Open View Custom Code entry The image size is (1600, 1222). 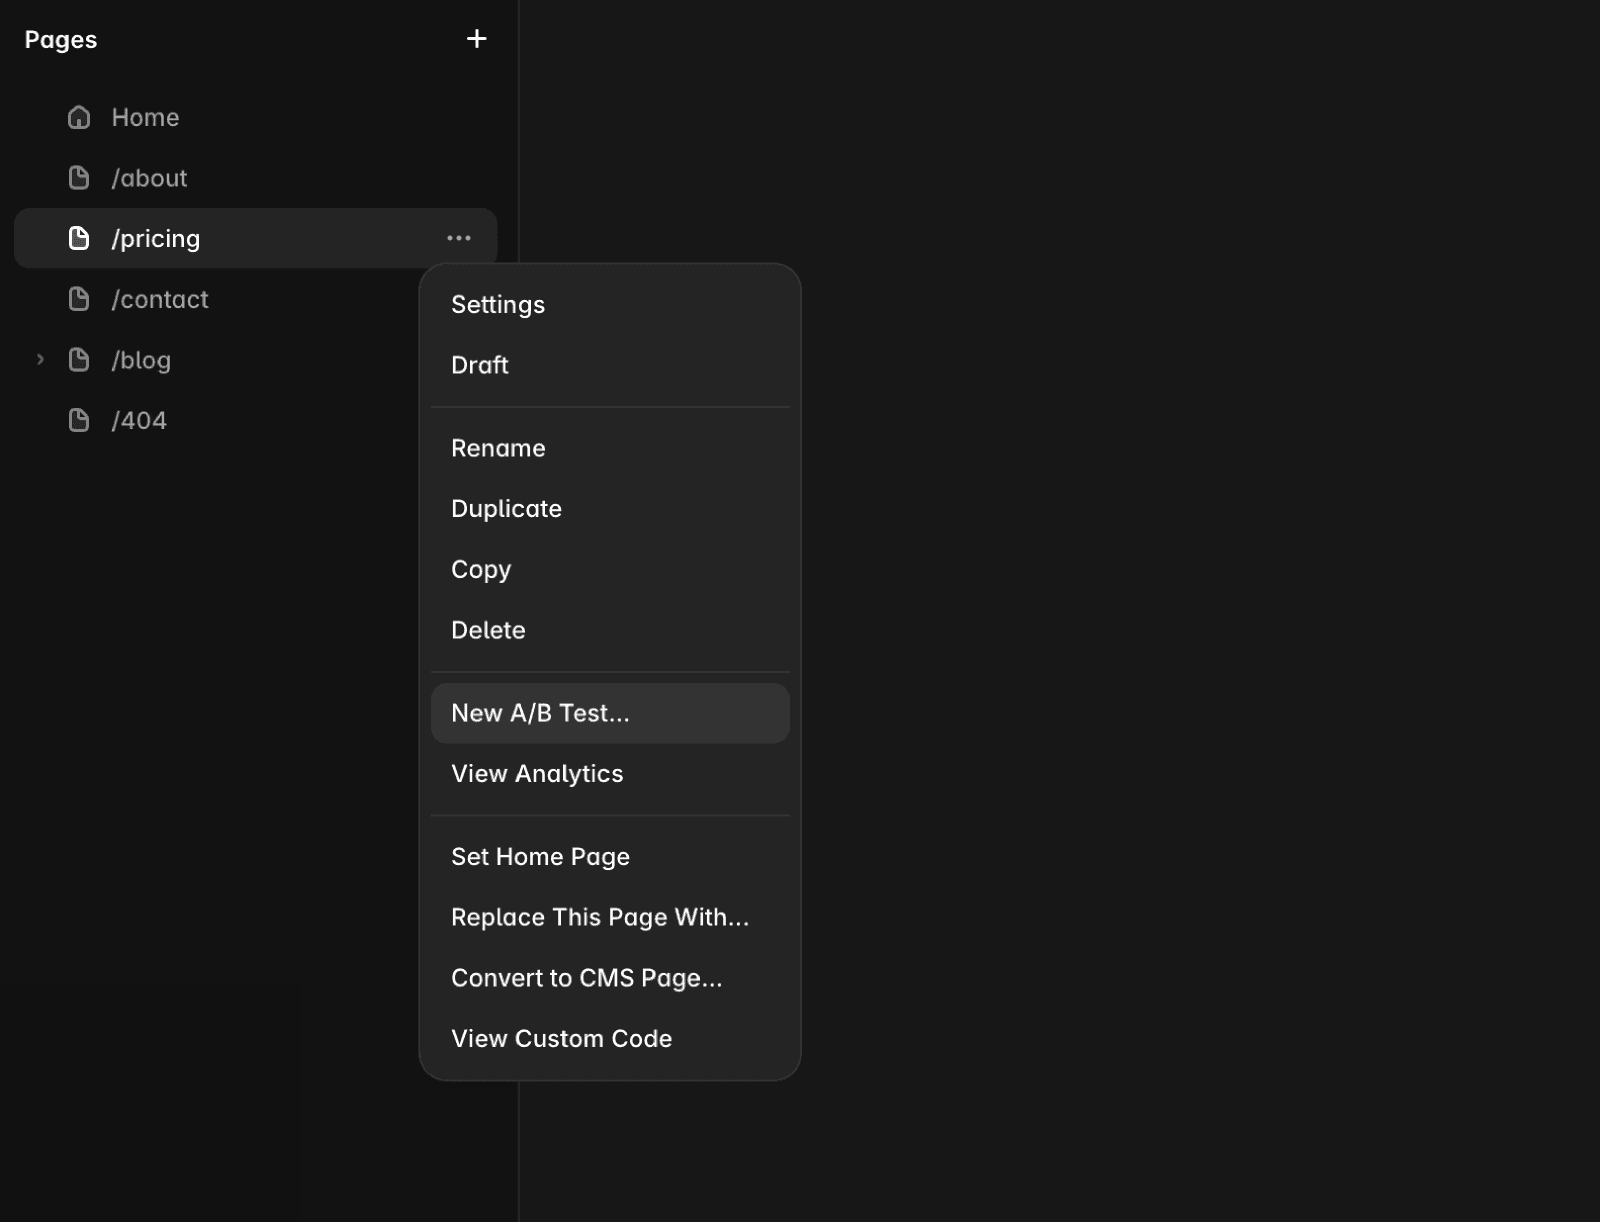point(610,1038)
